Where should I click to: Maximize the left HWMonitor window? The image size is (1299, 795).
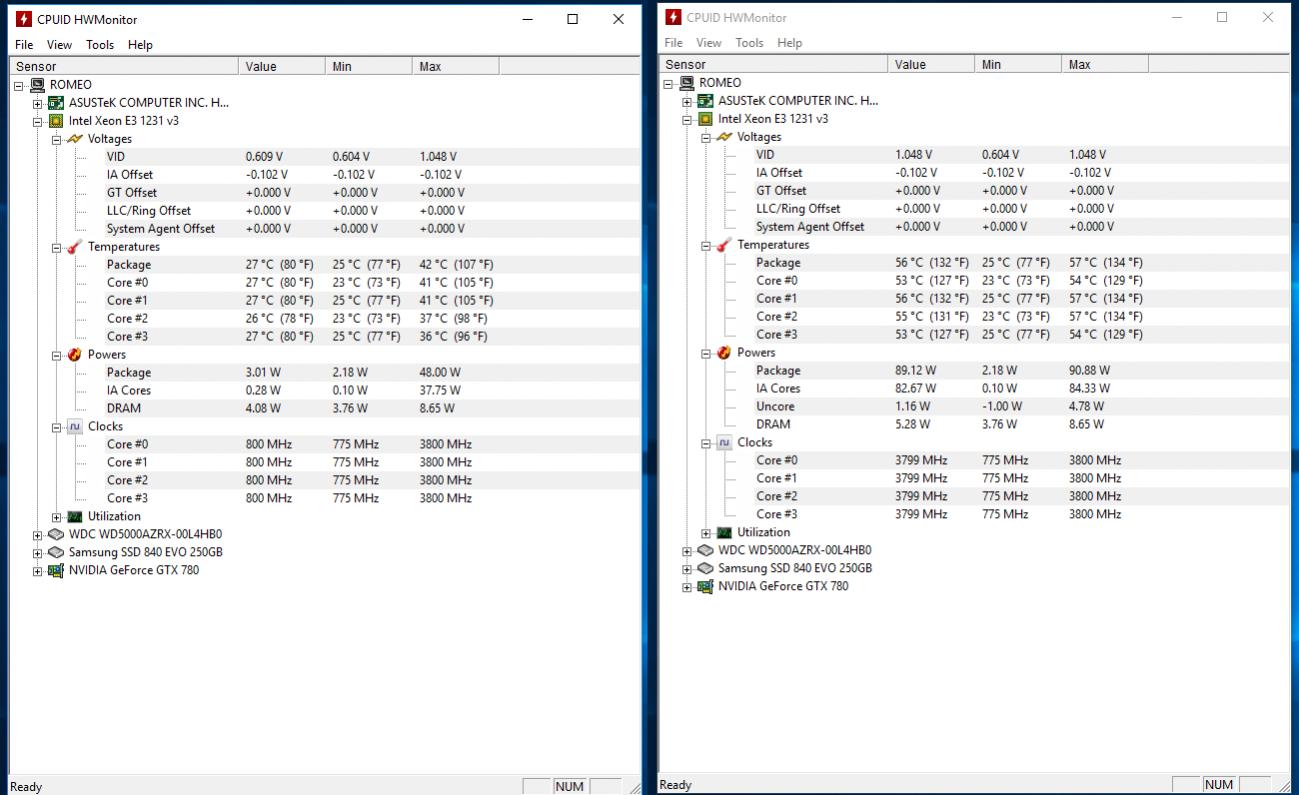tap(572, 19)
